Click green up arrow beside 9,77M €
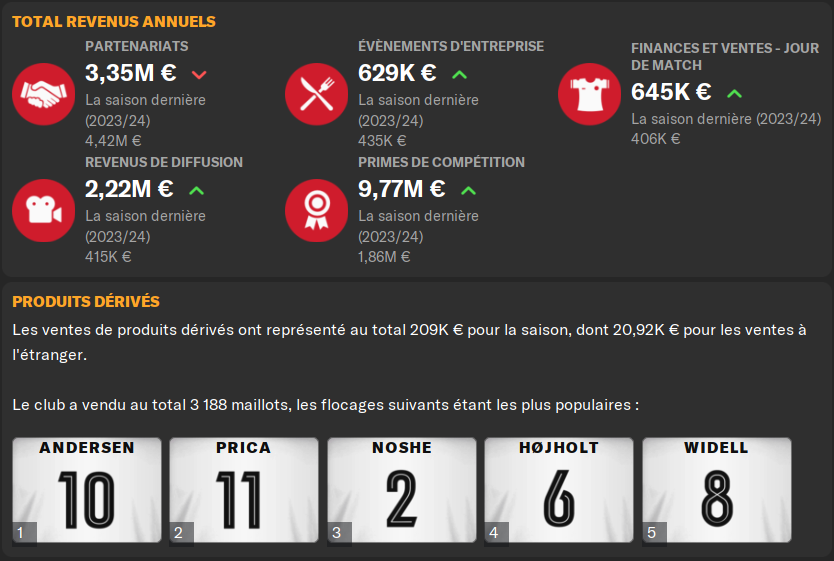Viewport: 834px width, 561px height. [x=469, y=190]
